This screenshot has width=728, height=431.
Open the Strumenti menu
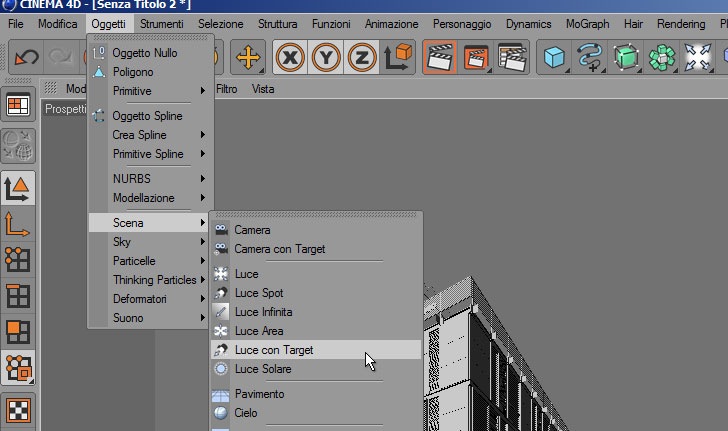pos(162,24)
